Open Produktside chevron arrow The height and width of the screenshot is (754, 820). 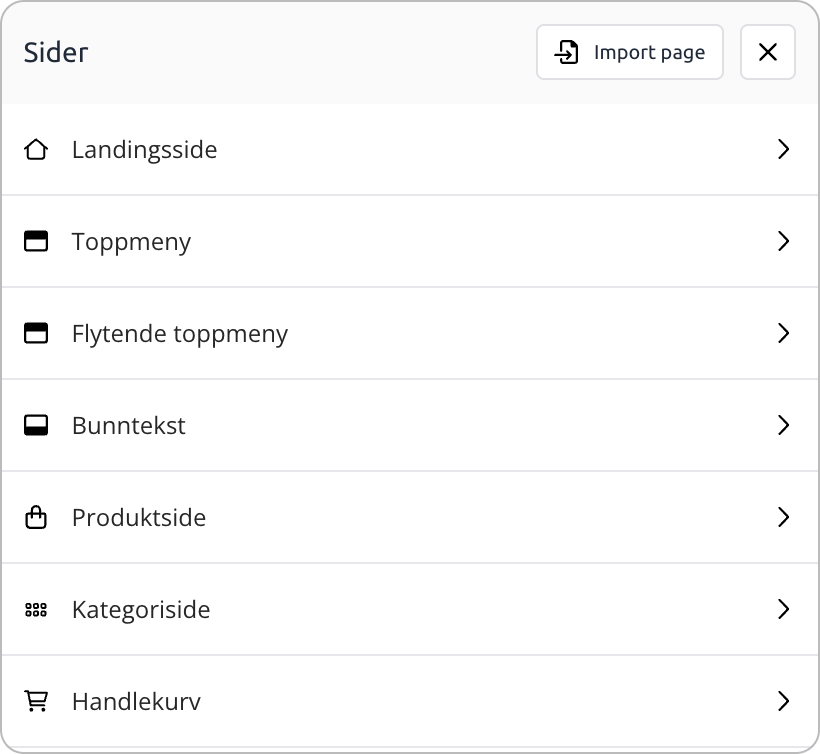784,518
